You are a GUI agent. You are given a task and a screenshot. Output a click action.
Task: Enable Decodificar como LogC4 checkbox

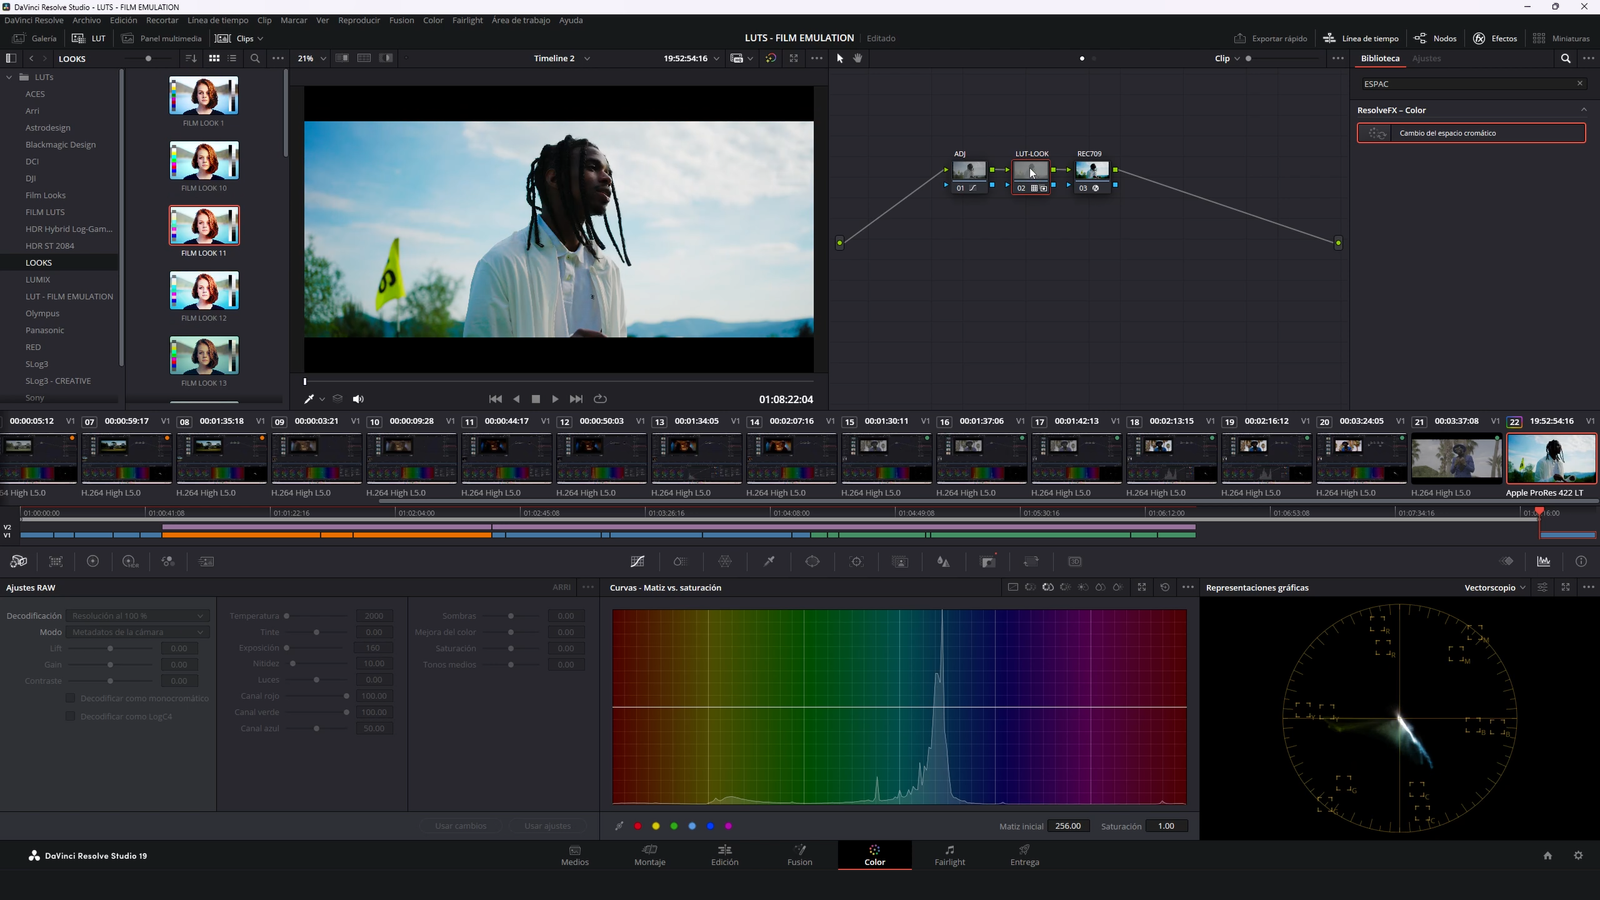point(70,716)
